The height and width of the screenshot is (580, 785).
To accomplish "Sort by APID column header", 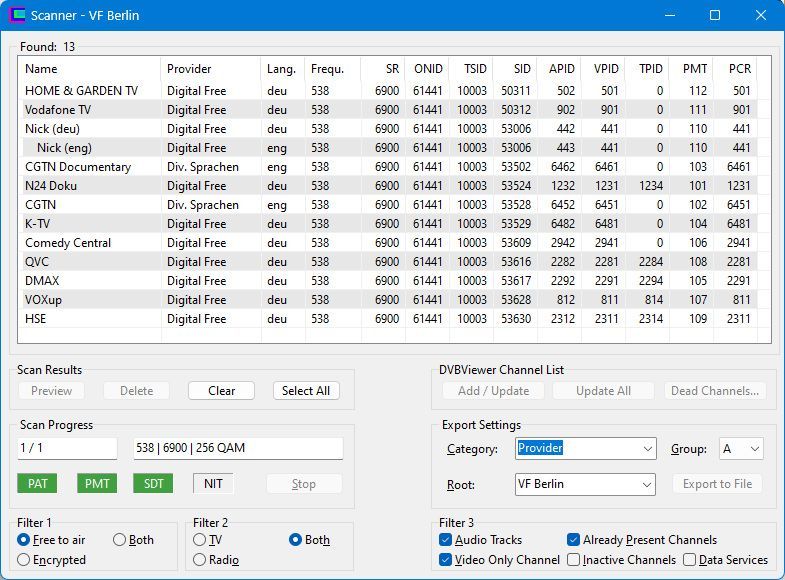I will click(x=559, y=69).
